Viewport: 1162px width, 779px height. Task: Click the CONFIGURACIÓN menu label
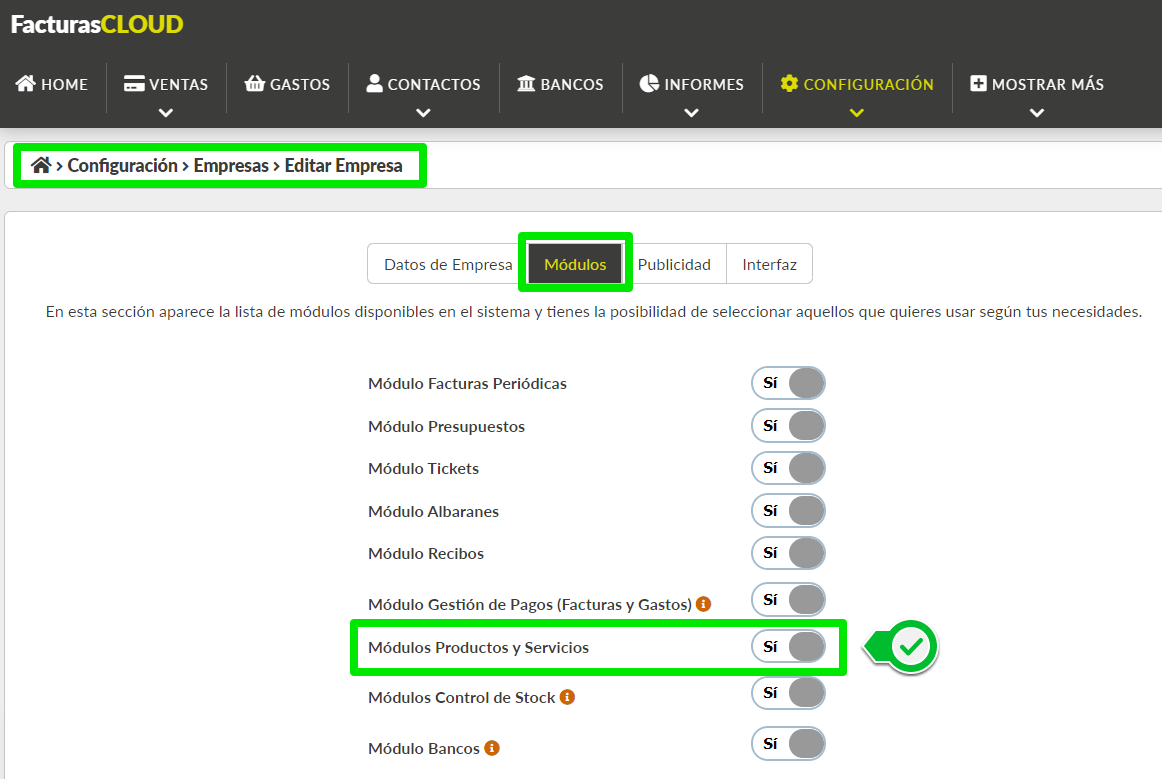[869, 84]
